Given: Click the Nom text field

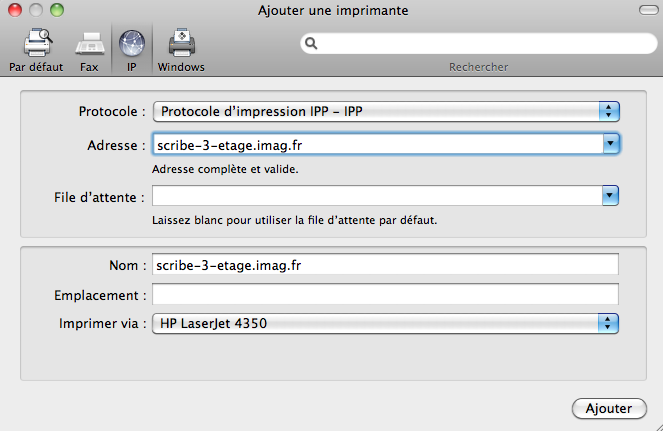Looking at the screenshot, I should coord(385,264).
